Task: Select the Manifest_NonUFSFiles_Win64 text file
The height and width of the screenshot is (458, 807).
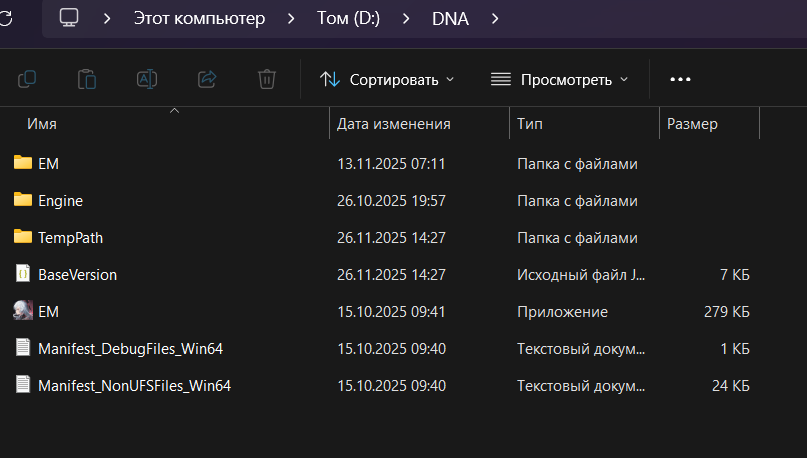Action: [x=135, y=385]
